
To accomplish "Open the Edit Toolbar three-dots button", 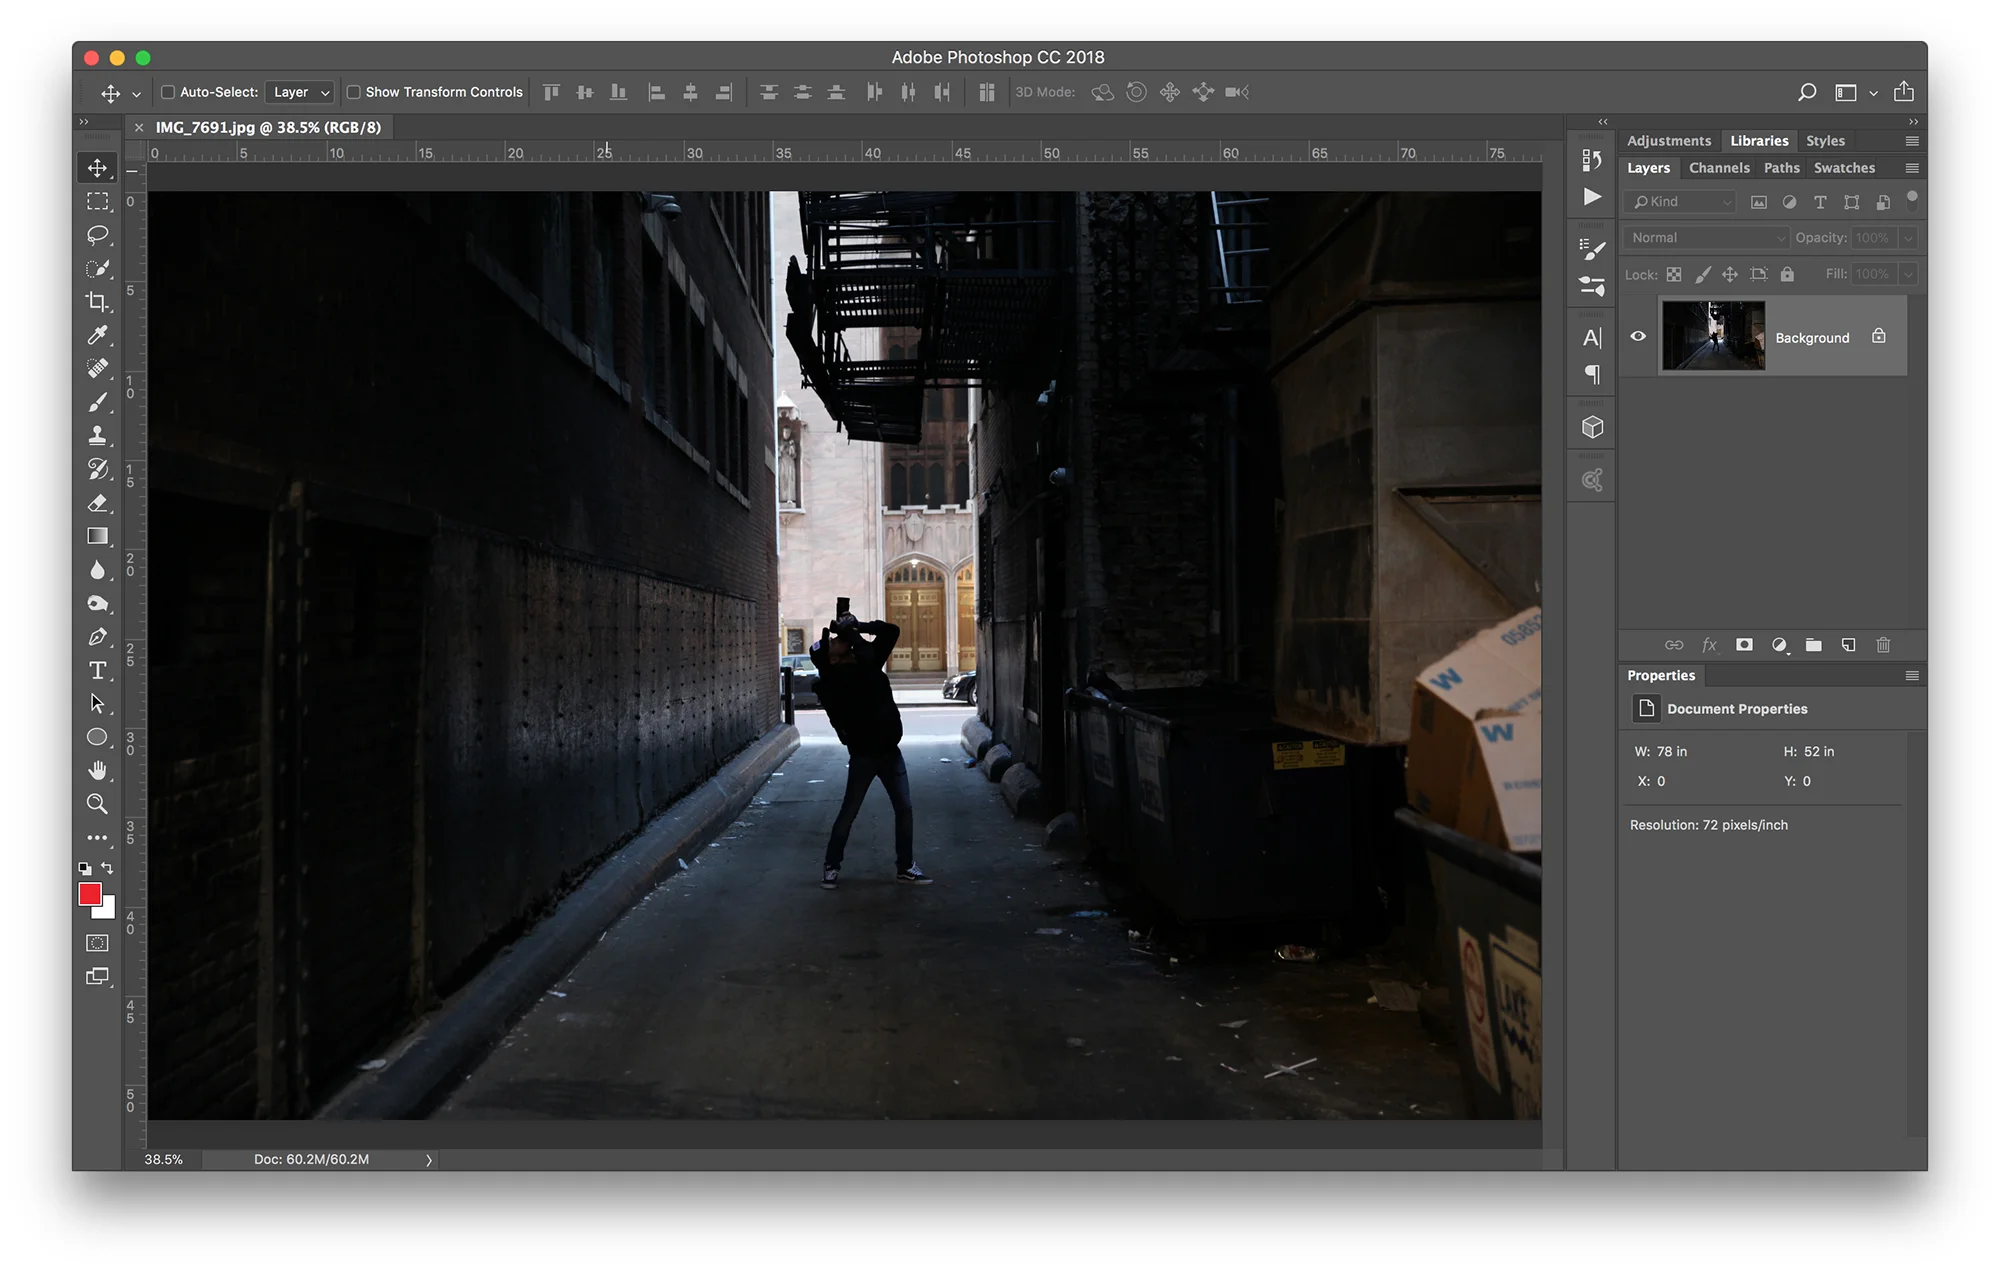I will point(97,838).
